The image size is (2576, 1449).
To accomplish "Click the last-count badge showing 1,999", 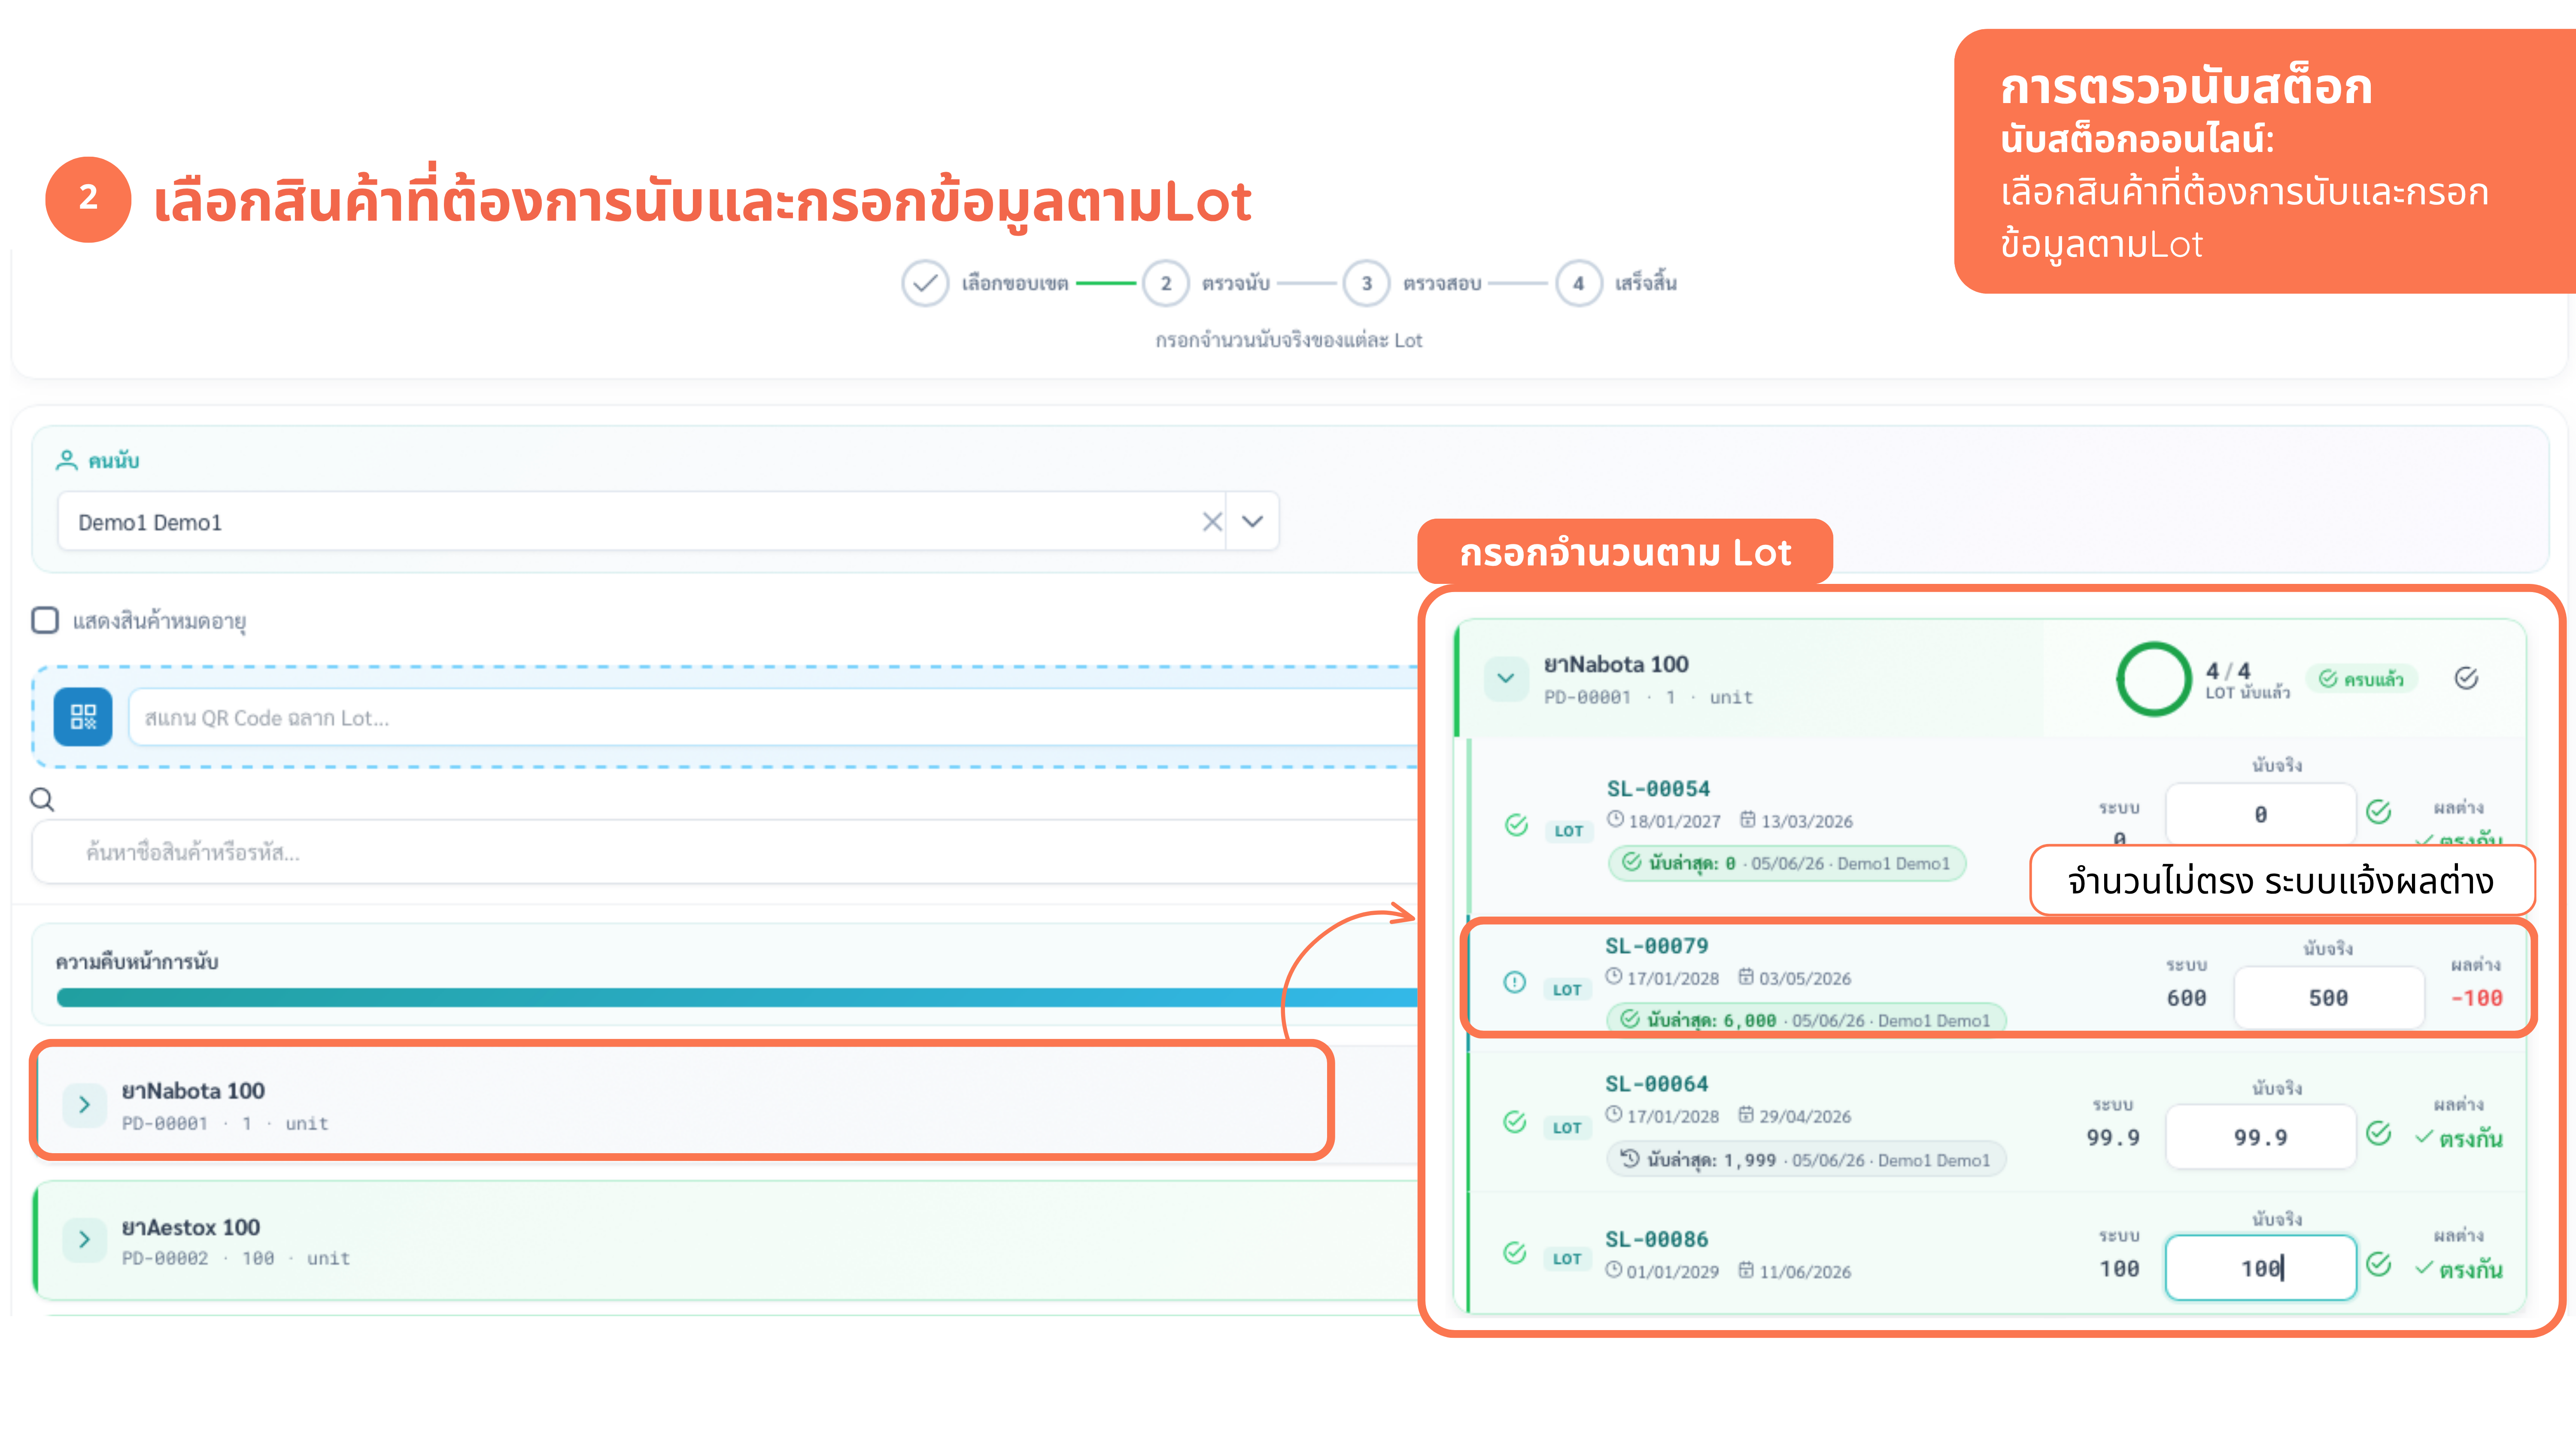I will pos(1806,1159).
